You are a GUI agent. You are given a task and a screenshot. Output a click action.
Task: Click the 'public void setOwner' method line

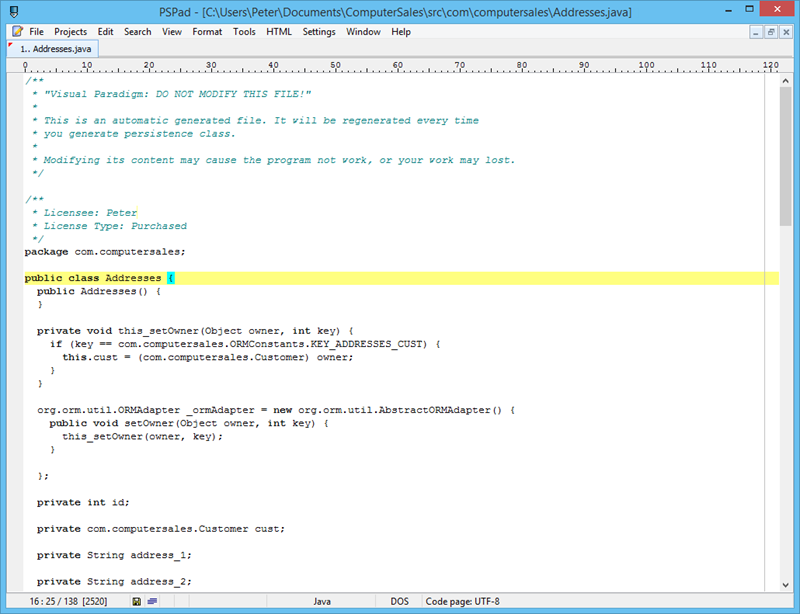(x=189, y=423)
